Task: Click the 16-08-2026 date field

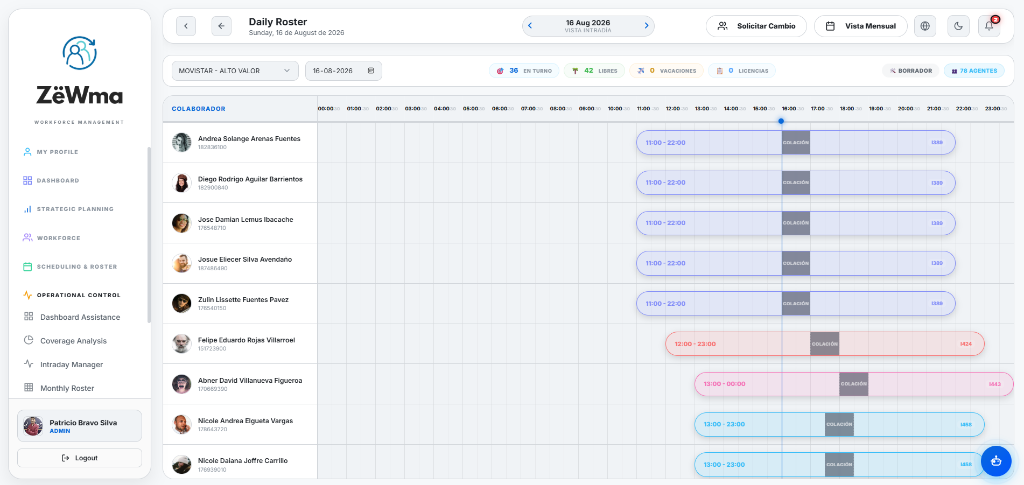Action: [344, 70]
